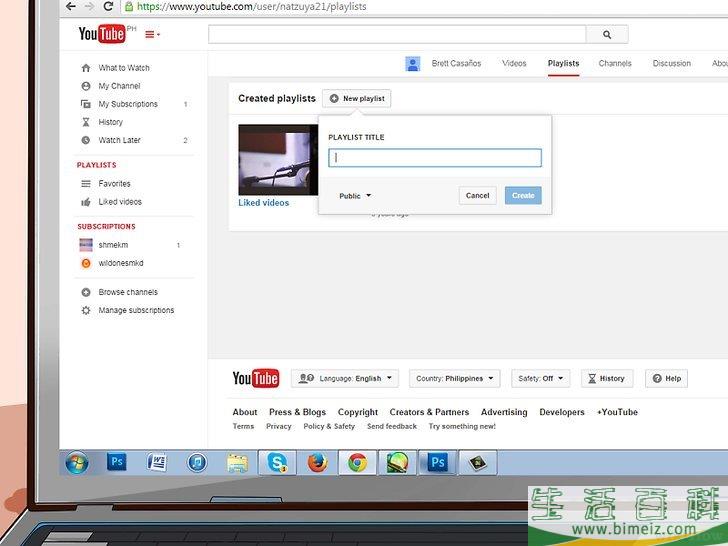Open iTunes from the taskbar
The width and height of the screenshot is (728, 546).
click(197, 462)
